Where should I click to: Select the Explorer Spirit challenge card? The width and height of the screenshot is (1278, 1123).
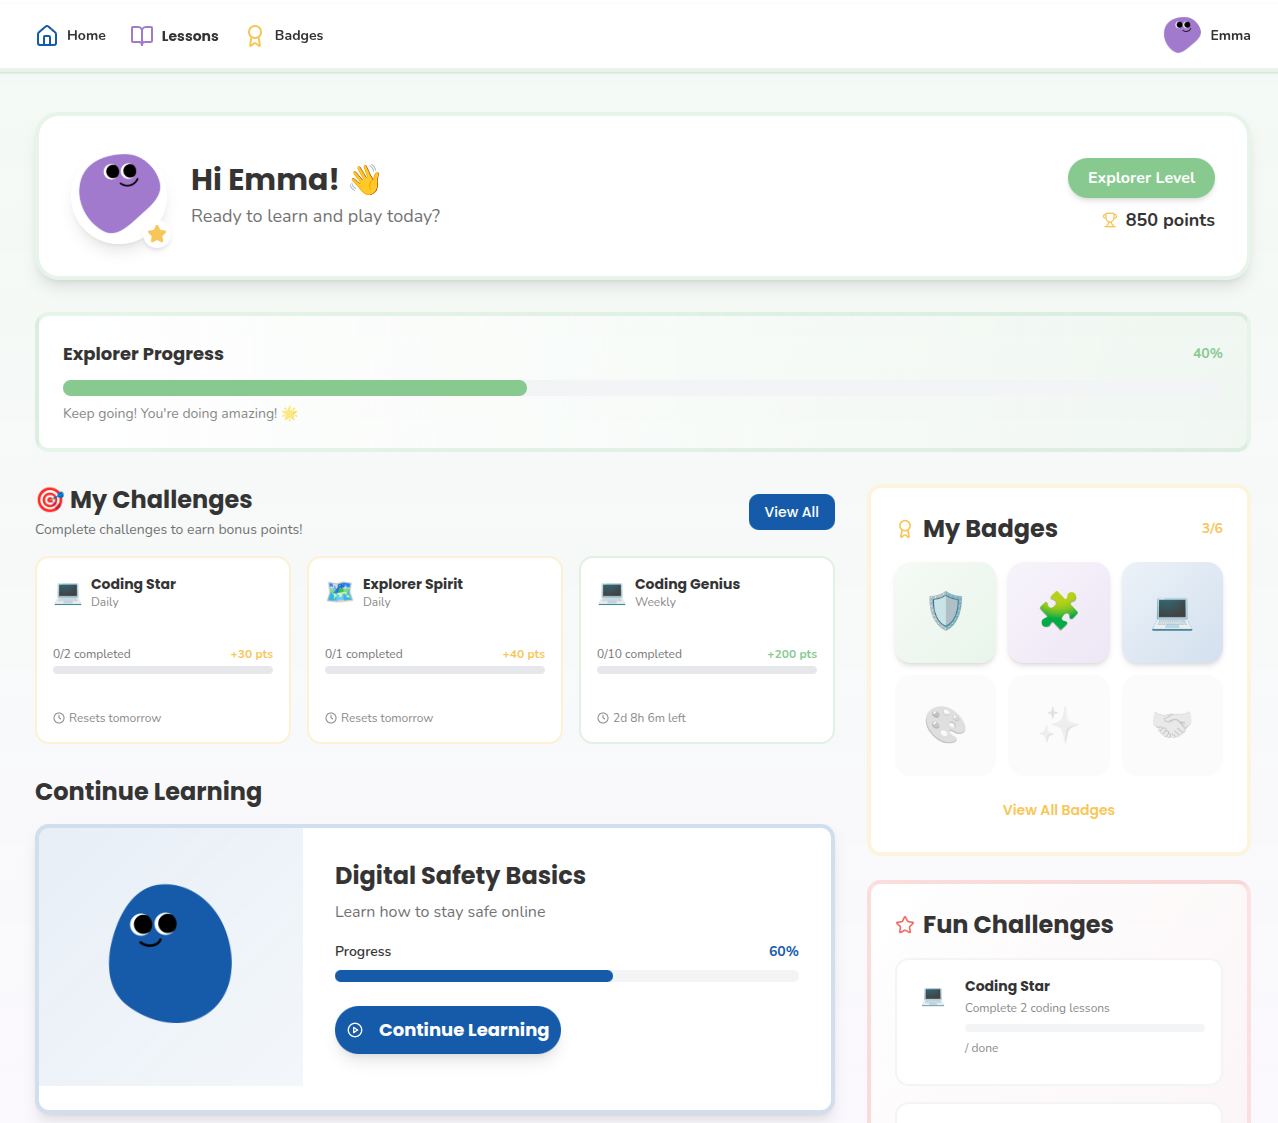(x=435, y=650)
